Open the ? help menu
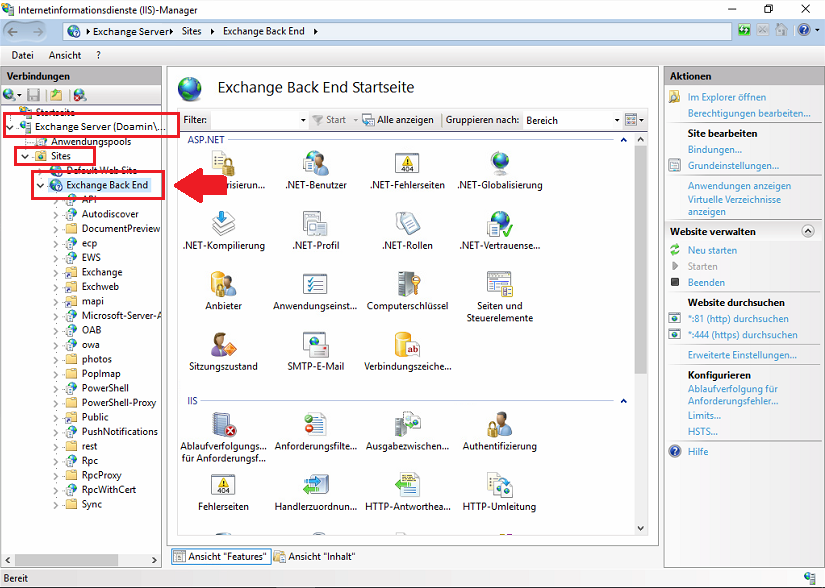The width and height of the screenshot is (825, 588). (x=98, y=55)
